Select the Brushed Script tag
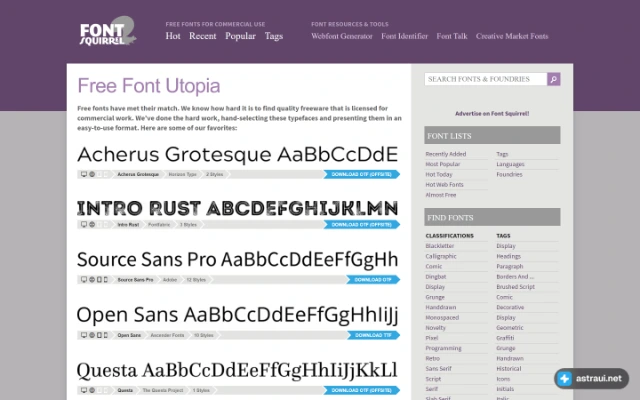Screen dimensions: 640x400 point(516,287)
